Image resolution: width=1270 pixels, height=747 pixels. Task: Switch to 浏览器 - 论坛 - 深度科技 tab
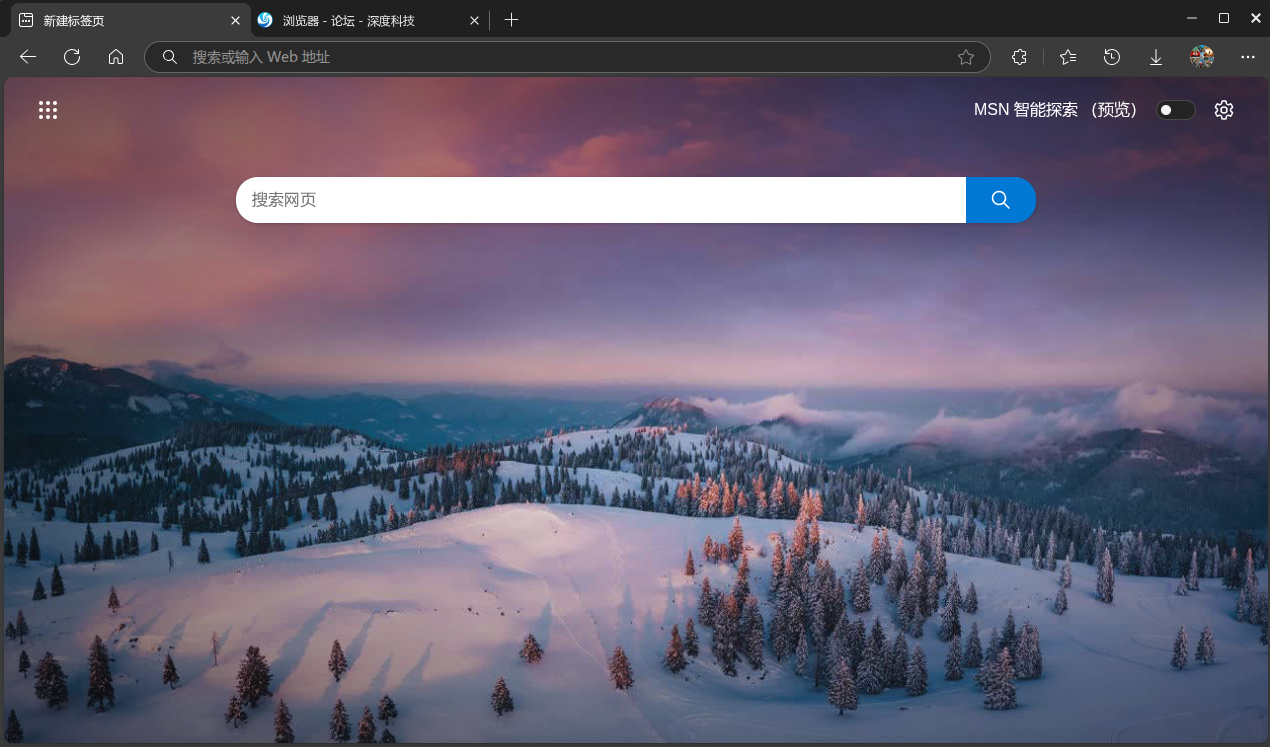(369, 20)
